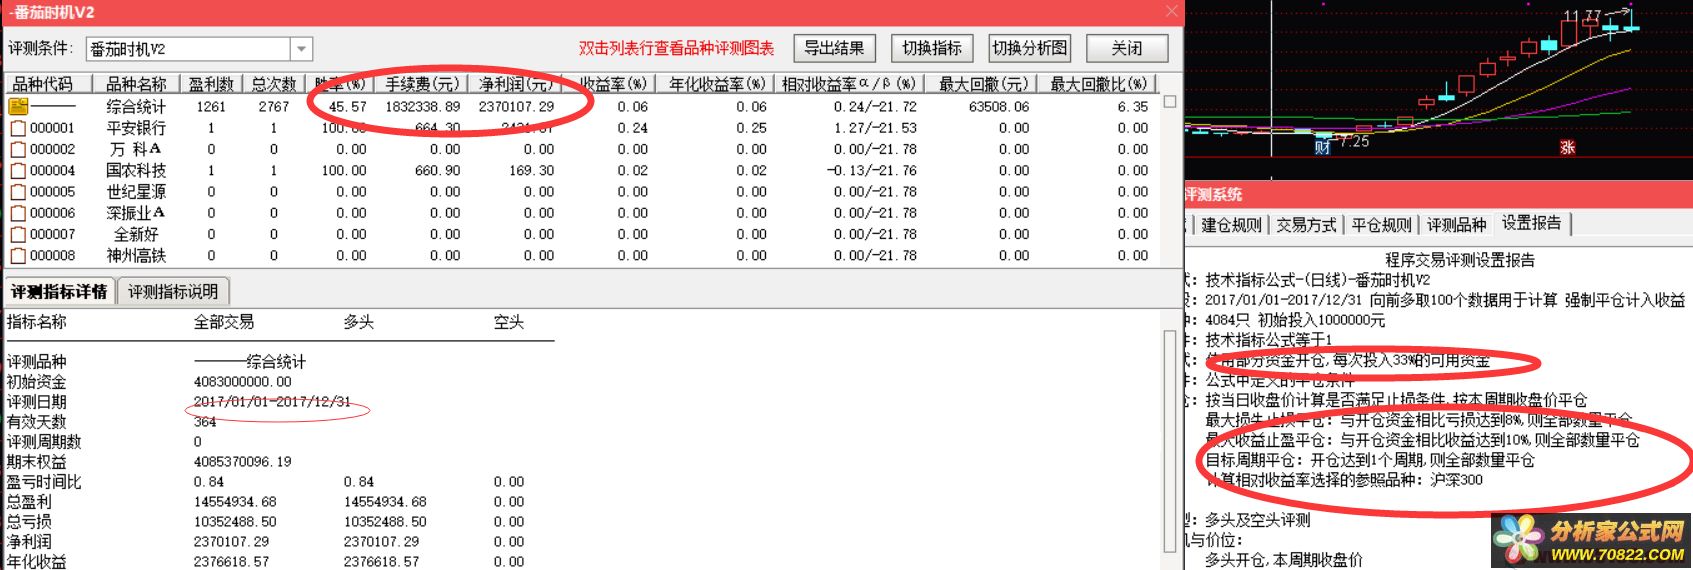Click the 综合统计 folder icon
Viewport: 1693px width, 570px height.
[18, 106]
